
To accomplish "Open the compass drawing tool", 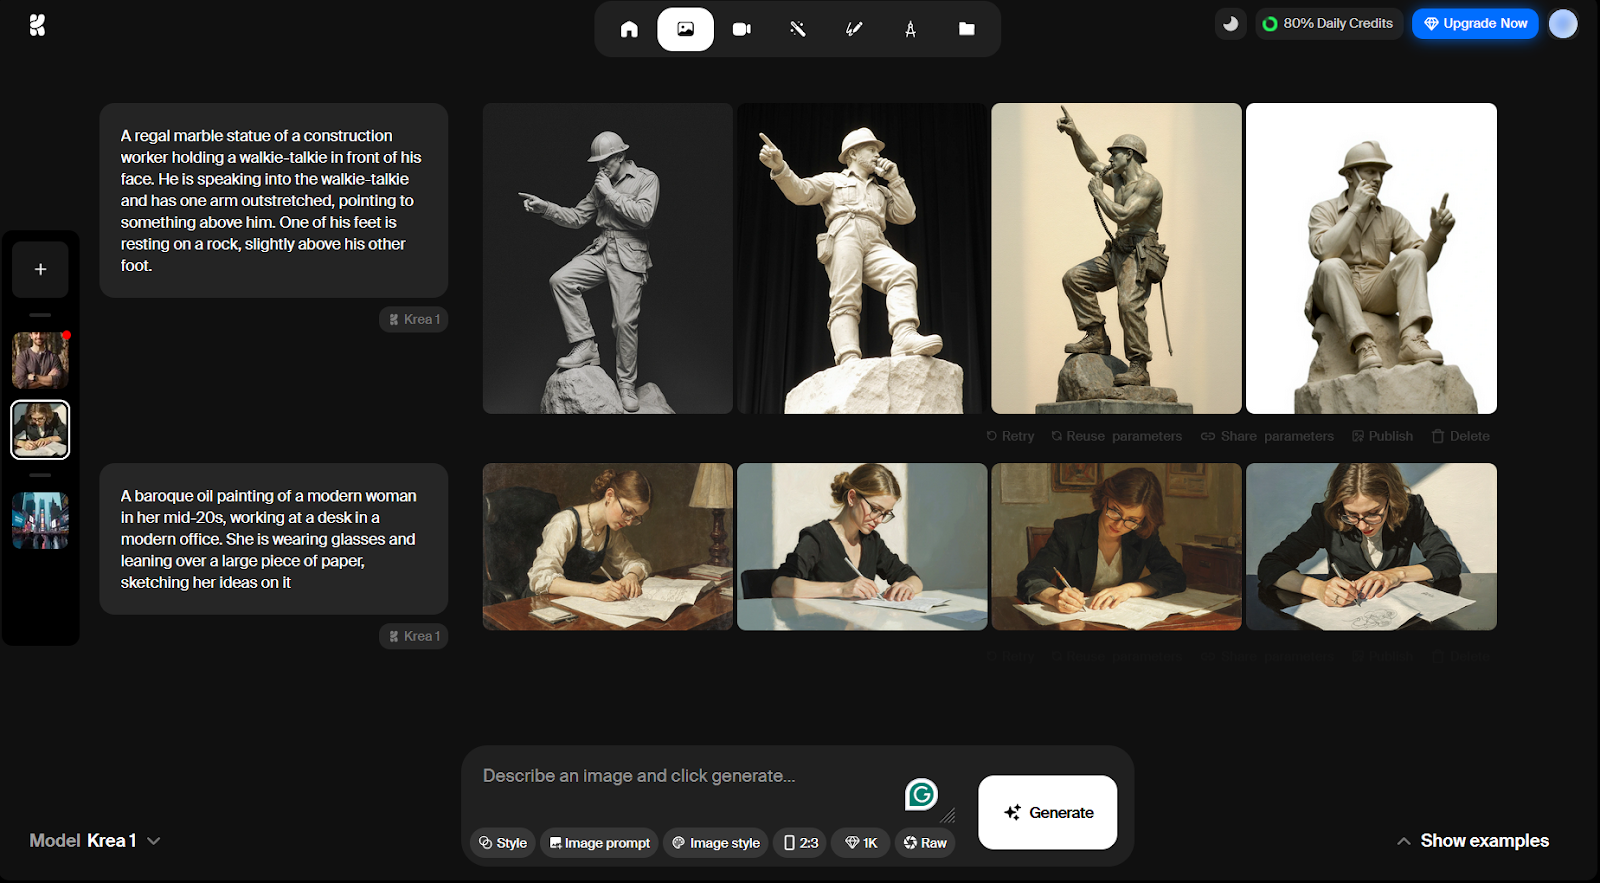I will [910, 29].
